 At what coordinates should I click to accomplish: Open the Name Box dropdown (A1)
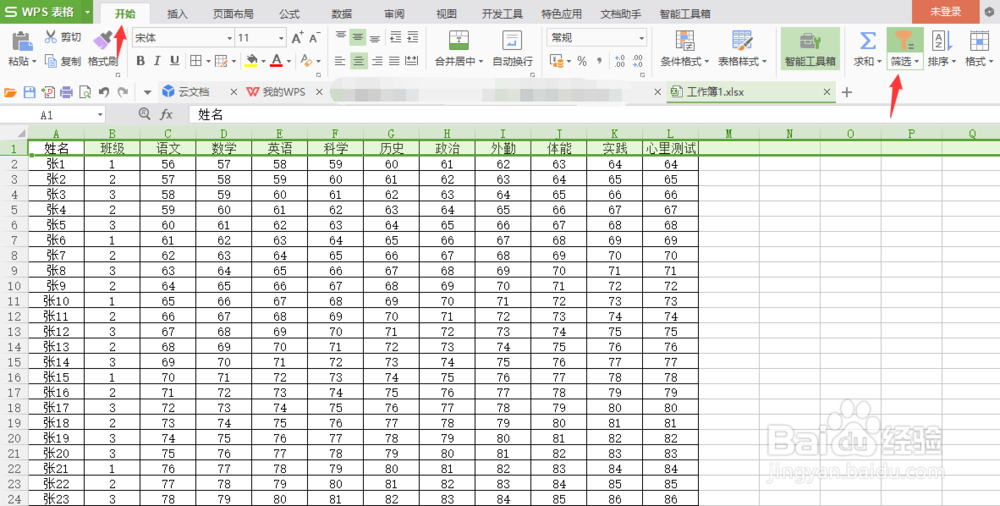point(100,115)
